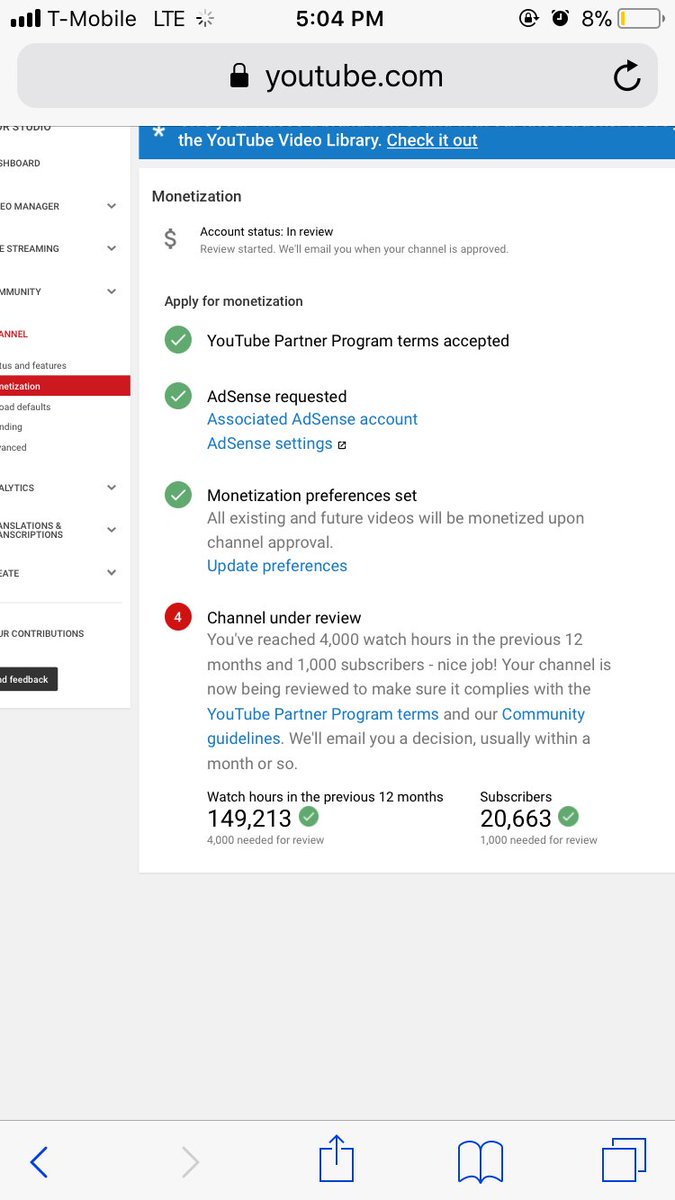
Task: Tap the 149,213 watch hours value
Action: (249, 818)
